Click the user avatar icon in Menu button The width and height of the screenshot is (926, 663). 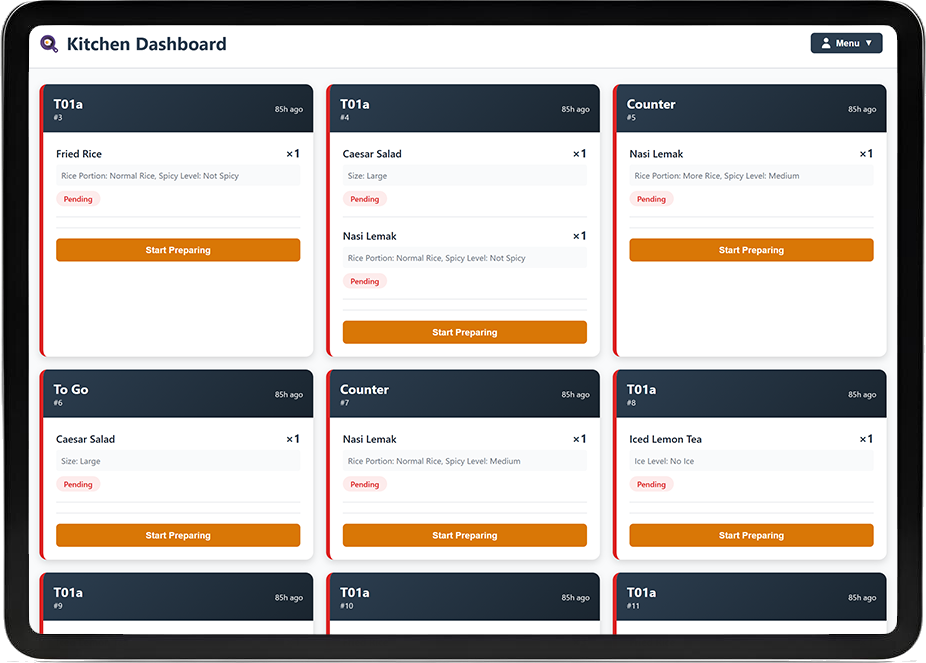pos(827,43)
